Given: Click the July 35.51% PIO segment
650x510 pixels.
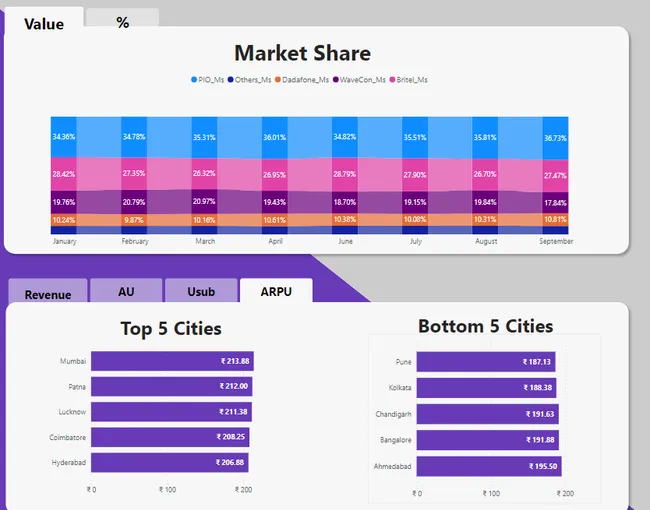Looking at the screenshot, I should 415,138.
